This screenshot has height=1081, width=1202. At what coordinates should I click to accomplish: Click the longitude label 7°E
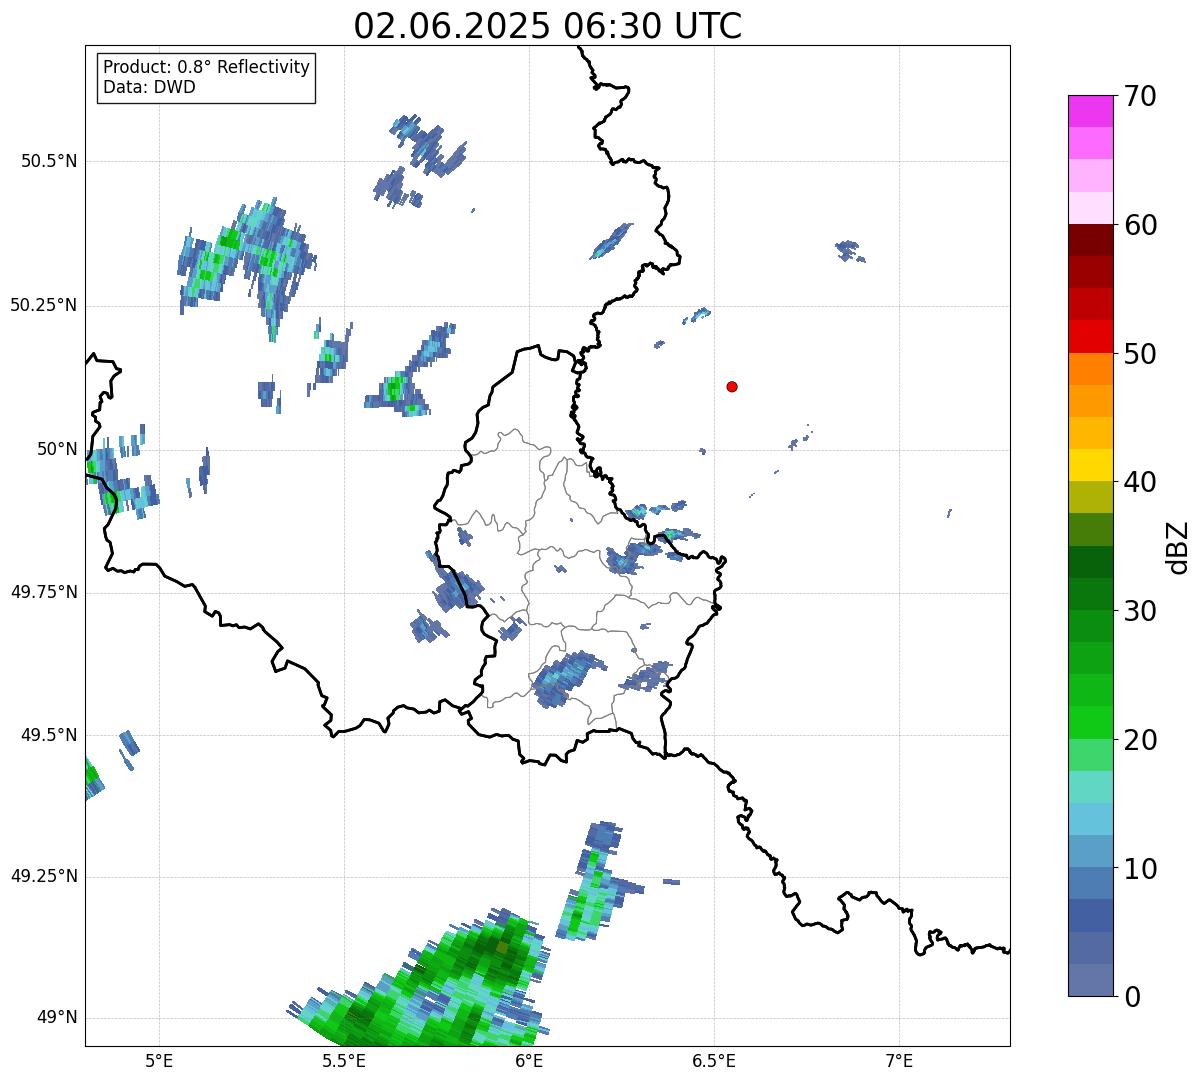coord(899,1061)
